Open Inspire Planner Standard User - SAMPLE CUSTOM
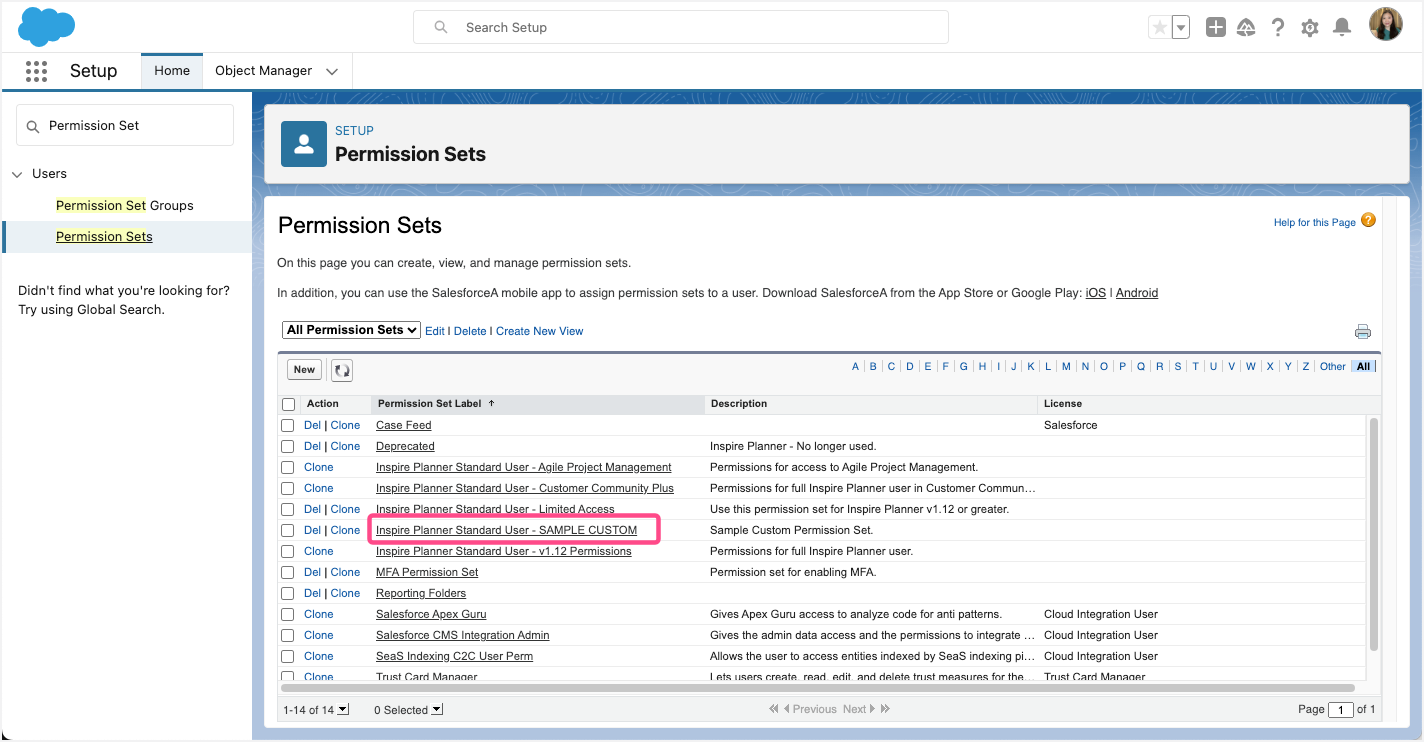Image resolution: width=1424 pixels, height=742 pixels. tap(506, 530)
